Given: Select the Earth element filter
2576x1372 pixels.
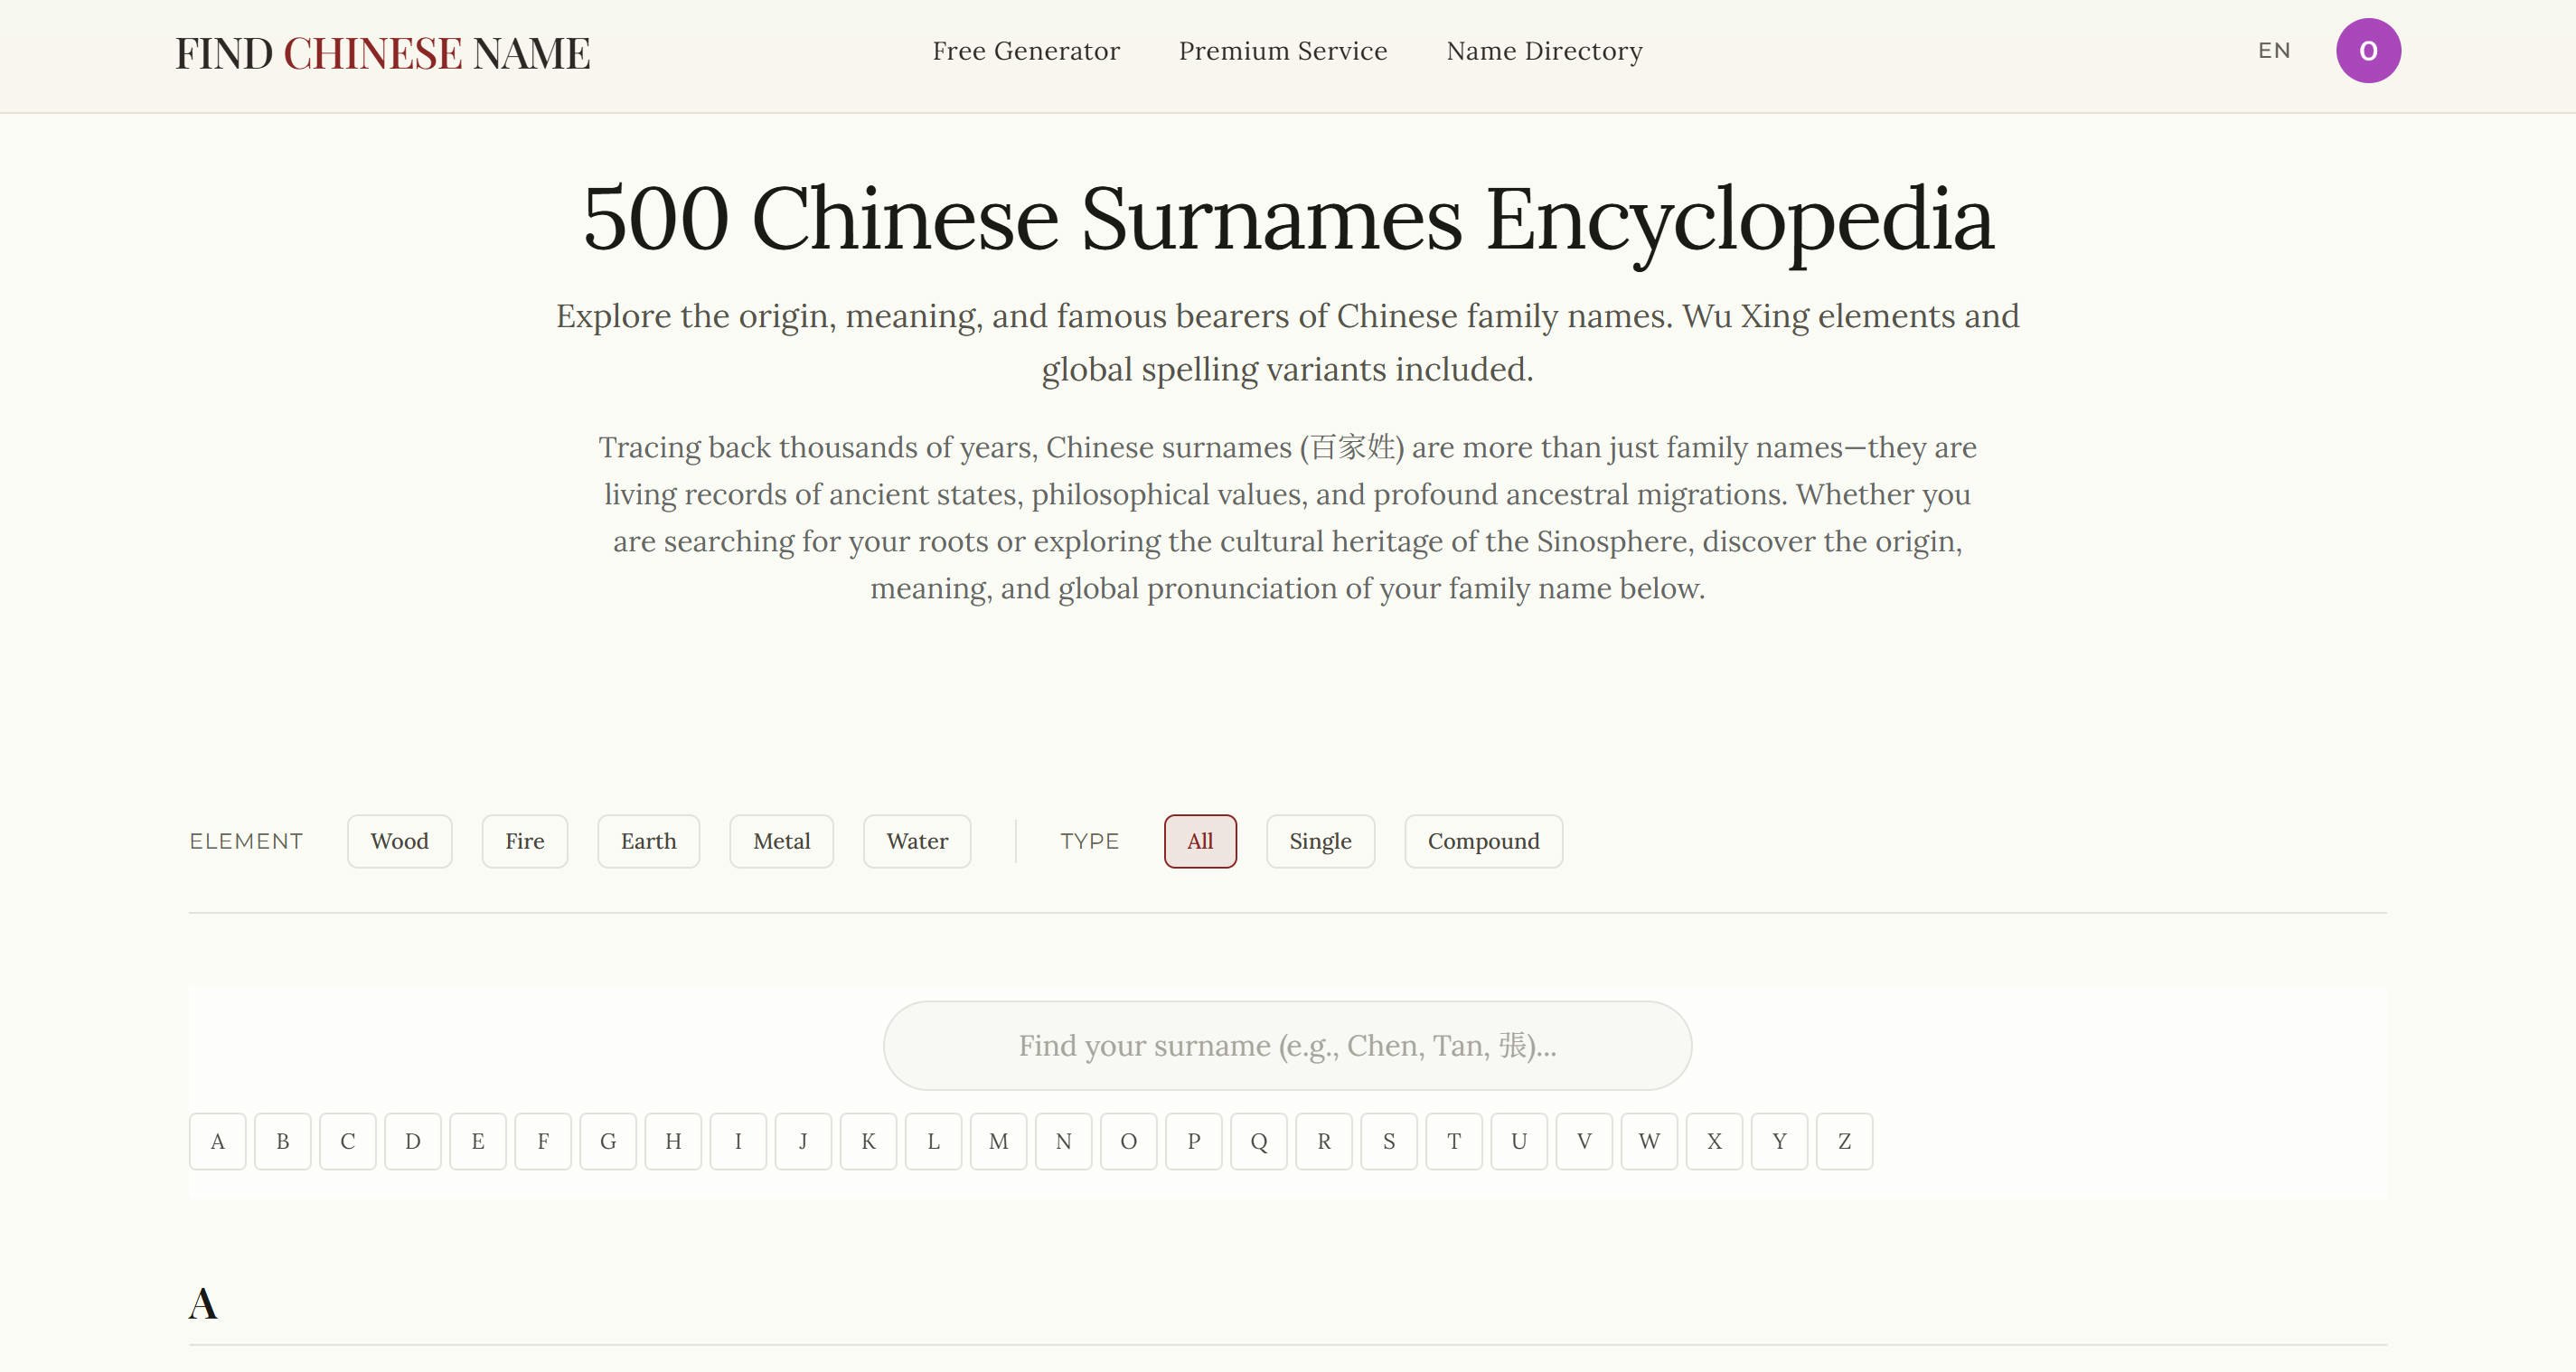Looking at the screenshot, I should coord(648,841).
